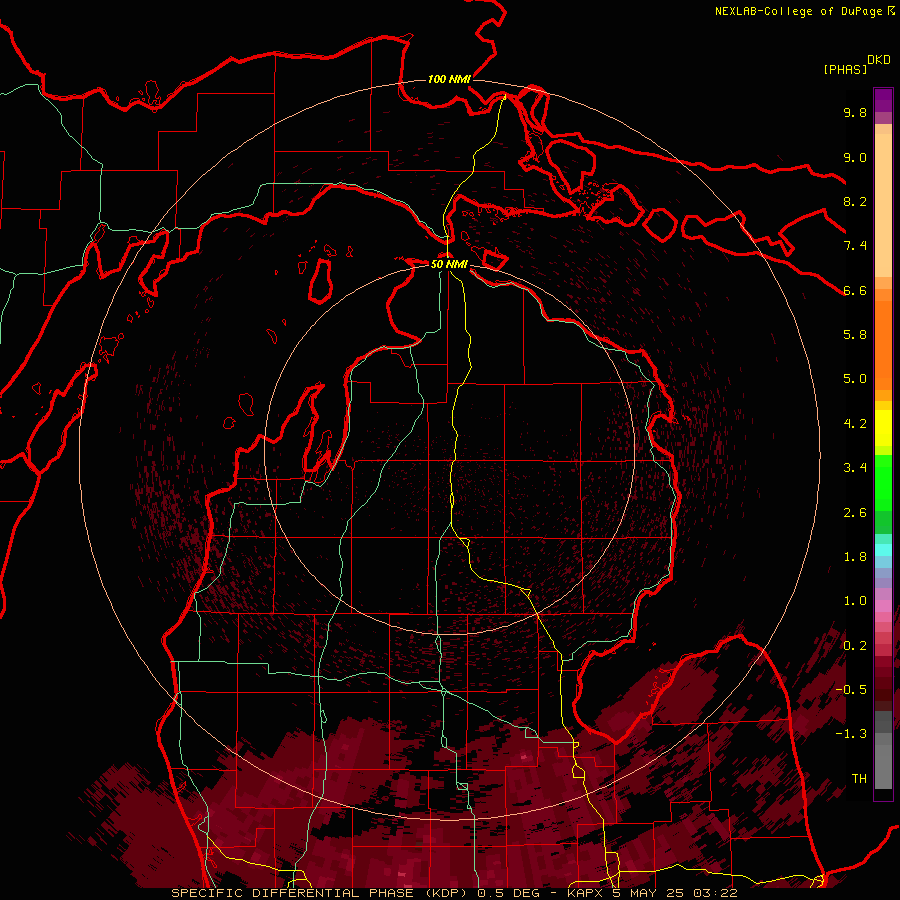Click the 4.2 scale value
The width and height of the screenshot is (900, 900).
855,424
